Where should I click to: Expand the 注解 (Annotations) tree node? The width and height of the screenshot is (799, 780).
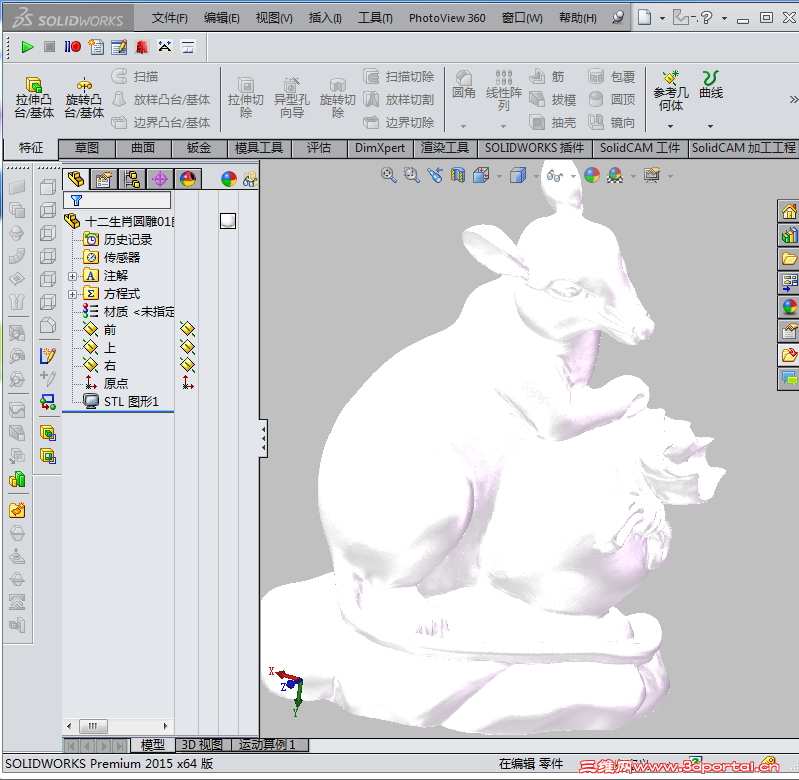tap(72, 277)
